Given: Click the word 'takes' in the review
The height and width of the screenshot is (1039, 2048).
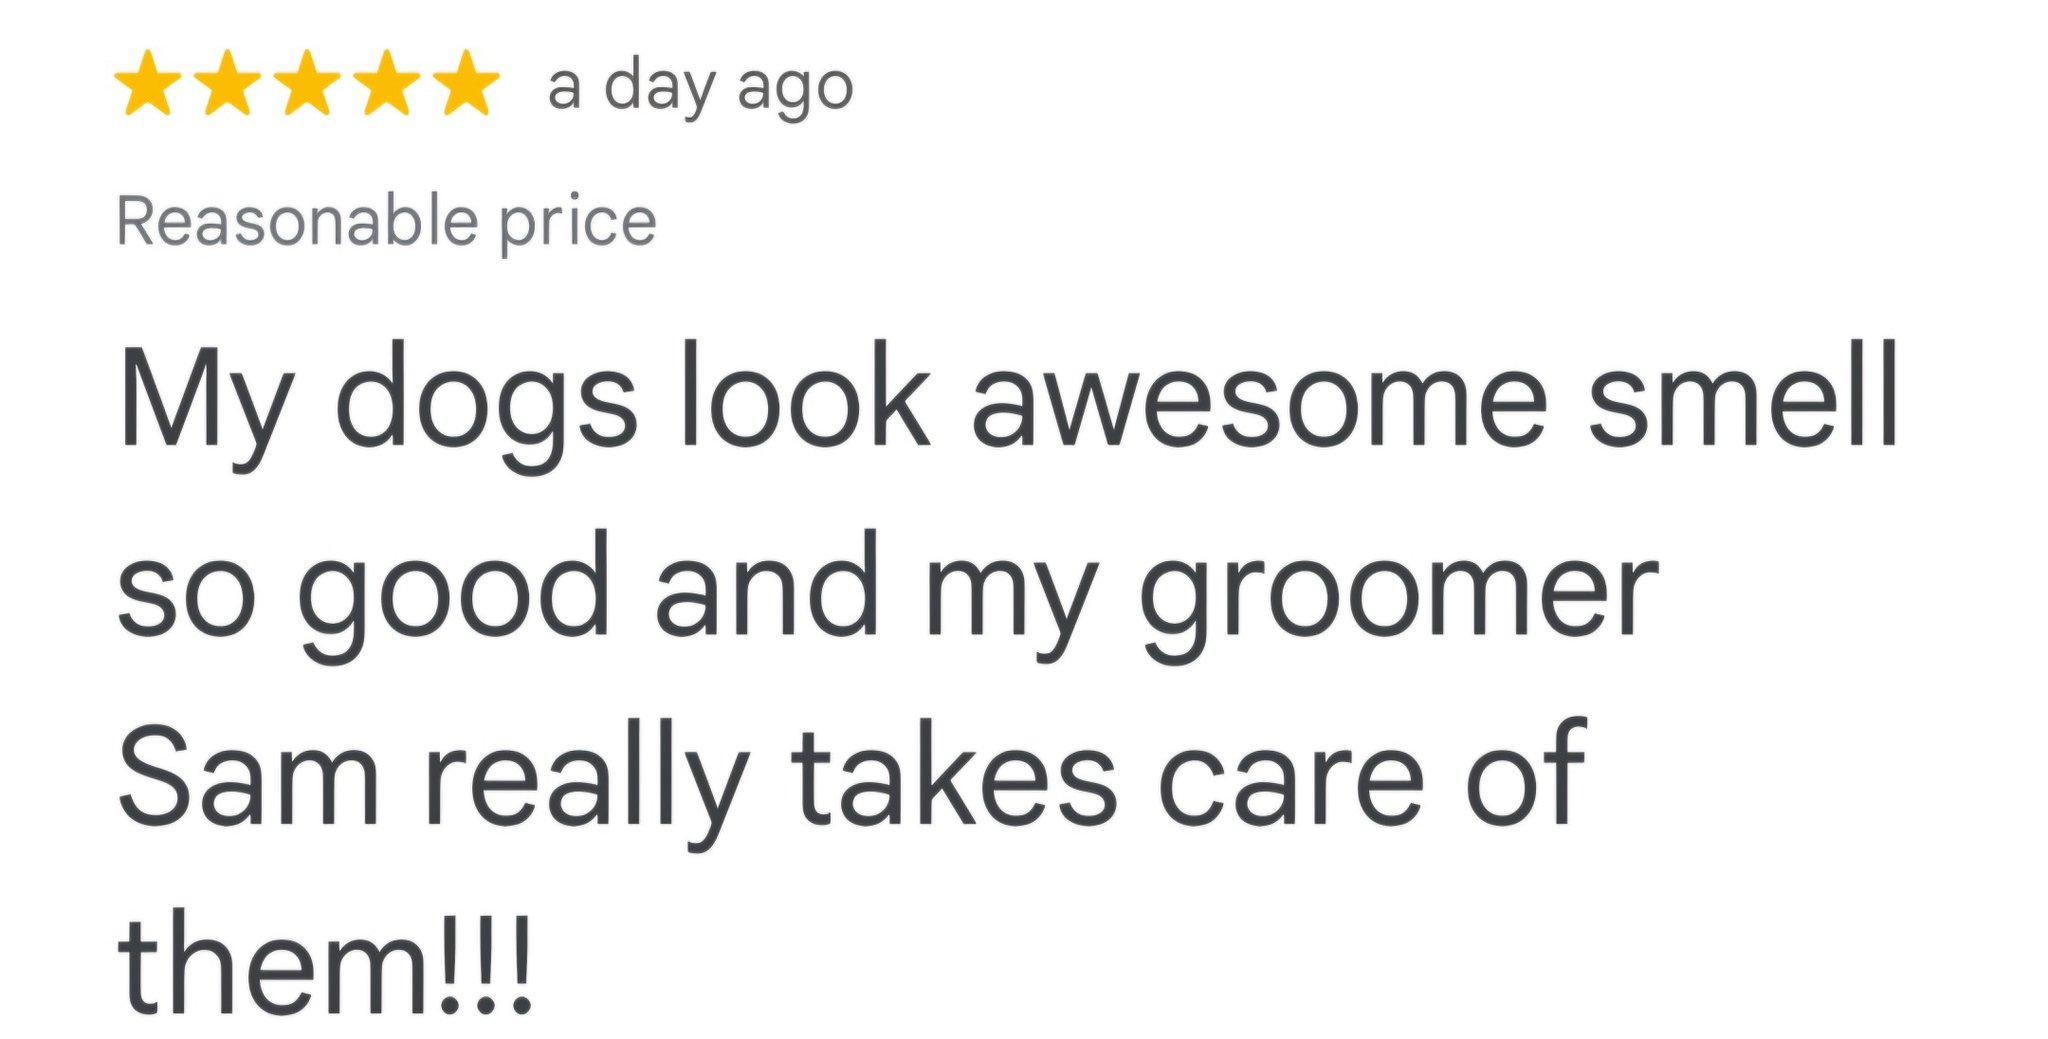Looking at the screenshot, I should click(953, 778).
